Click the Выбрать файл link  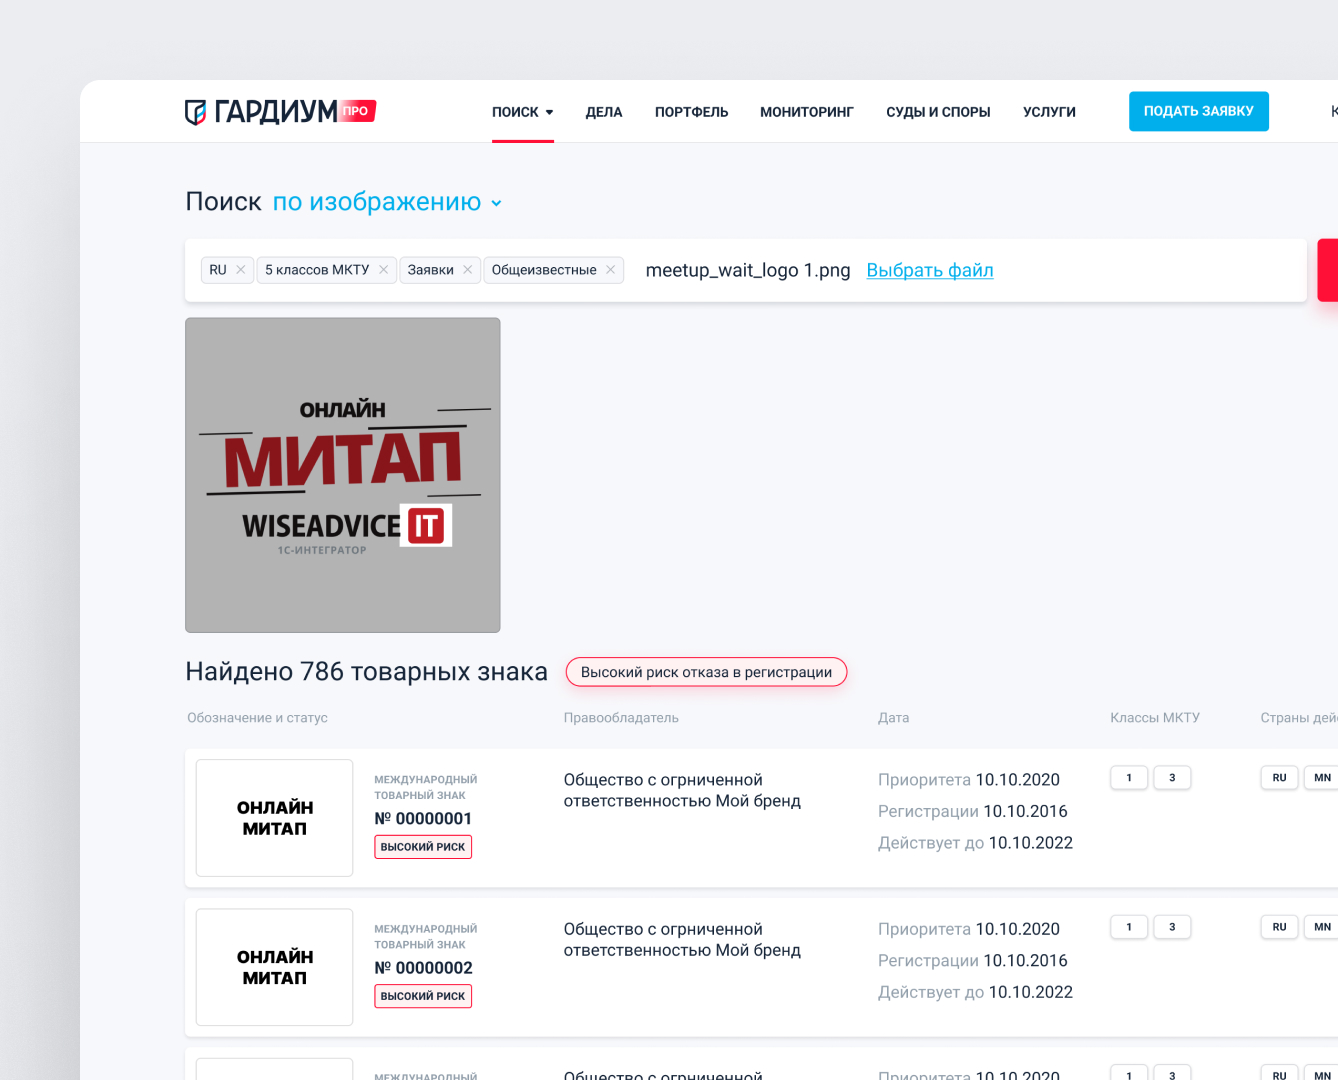929,270
